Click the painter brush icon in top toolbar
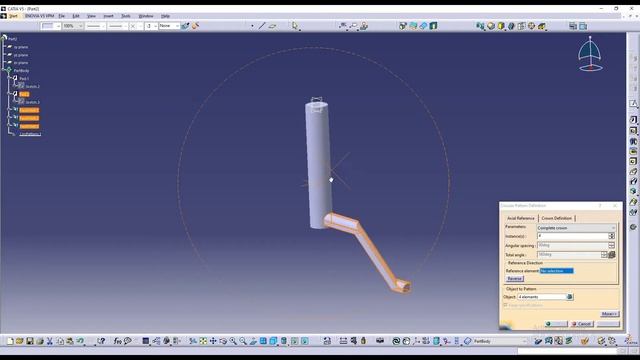 (185, 26)
